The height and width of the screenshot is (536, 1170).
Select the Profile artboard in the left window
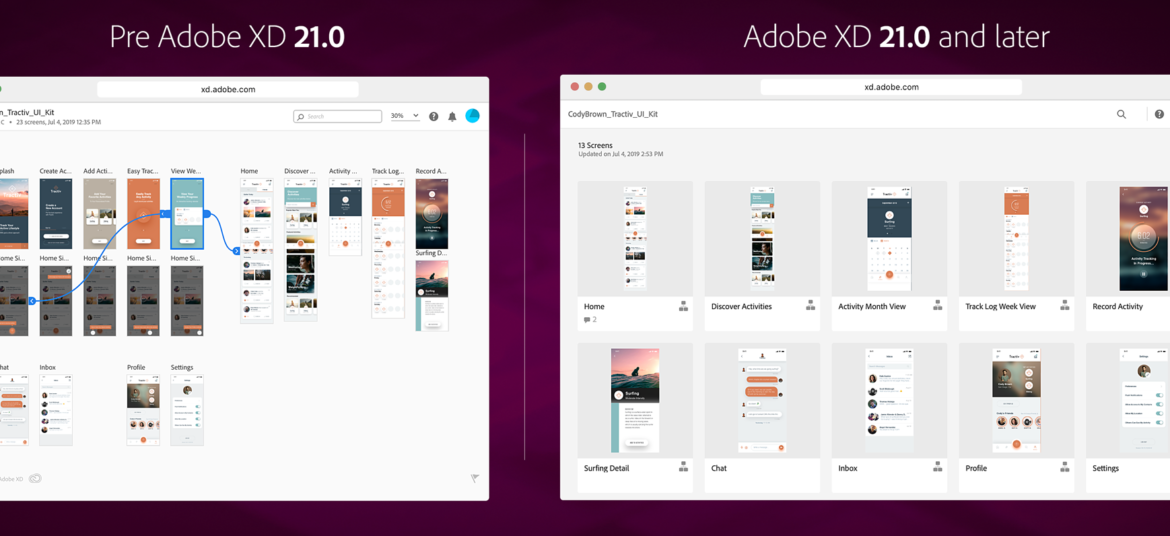[x=143, y=410]
